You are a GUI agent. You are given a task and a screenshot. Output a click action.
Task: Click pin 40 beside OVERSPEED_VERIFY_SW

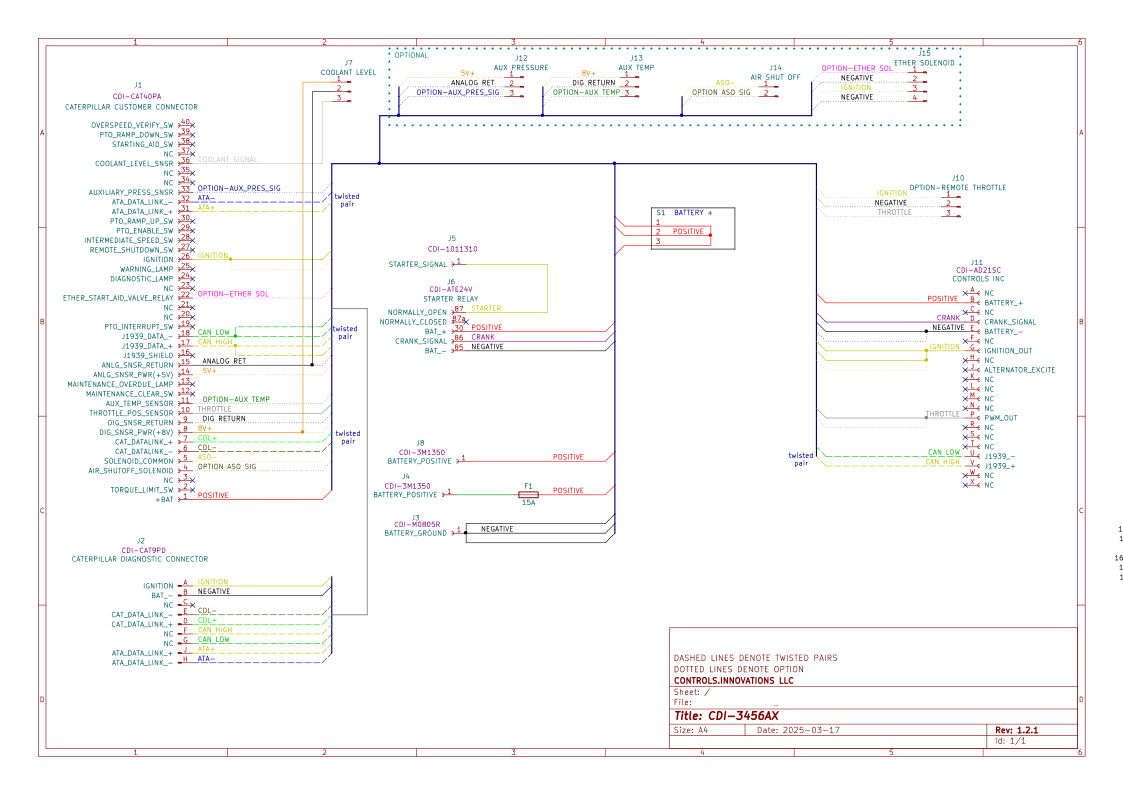pos(186,124)
